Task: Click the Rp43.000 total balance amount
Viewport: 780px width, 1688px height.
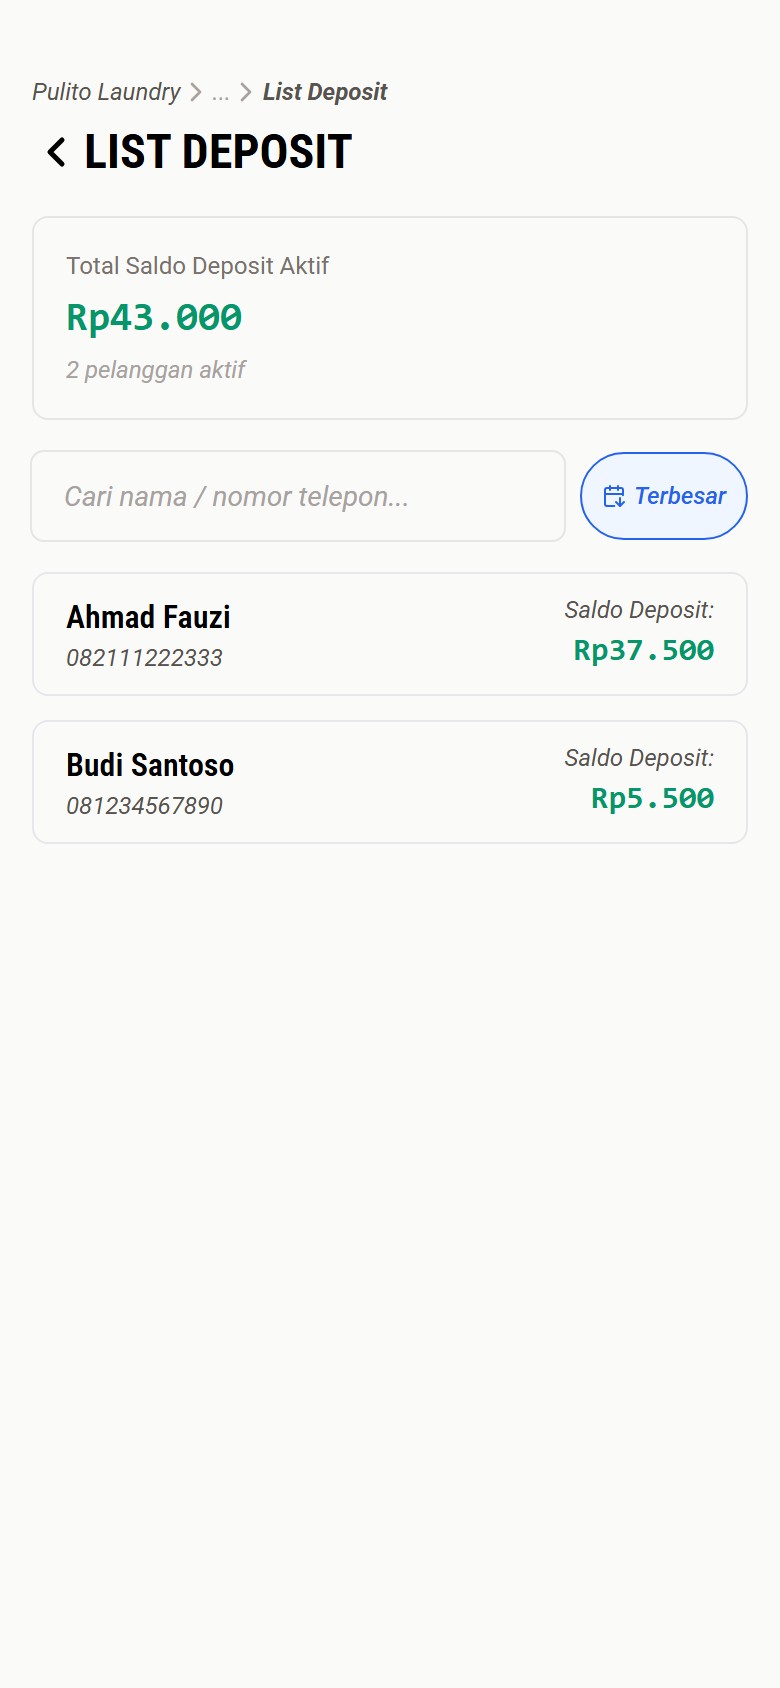Action: point(154,318)
